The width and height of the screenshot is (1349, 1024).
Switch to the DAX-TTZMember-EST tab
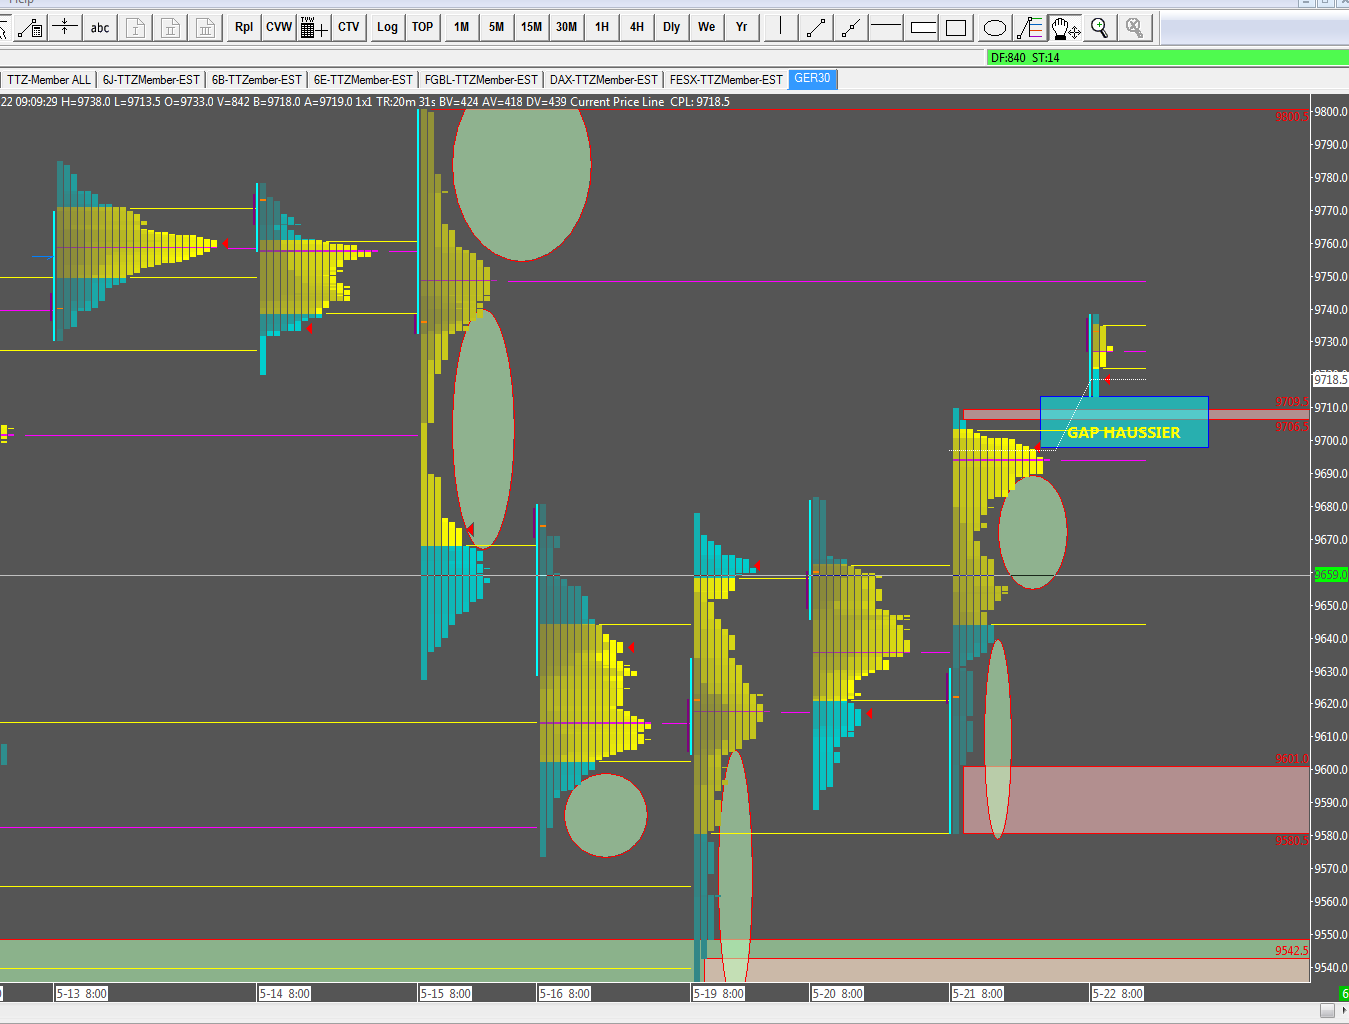[603, 80]
